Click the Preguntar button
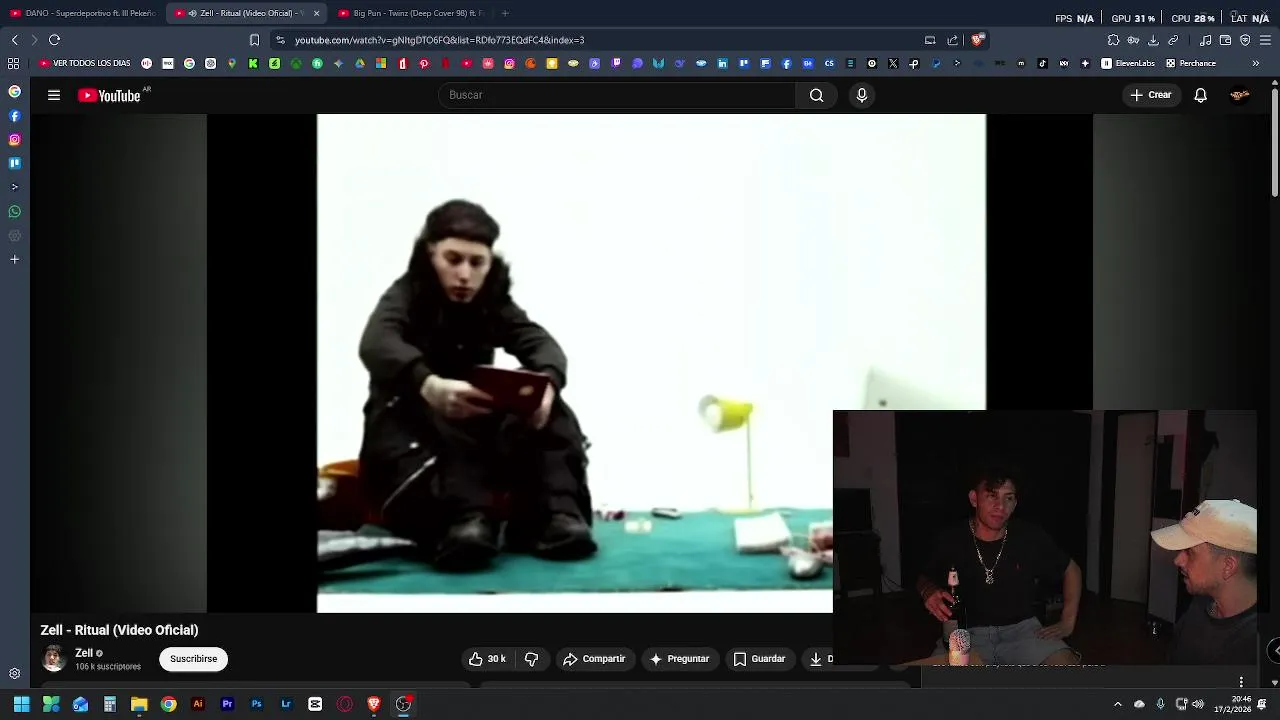 tap(679, 659)
